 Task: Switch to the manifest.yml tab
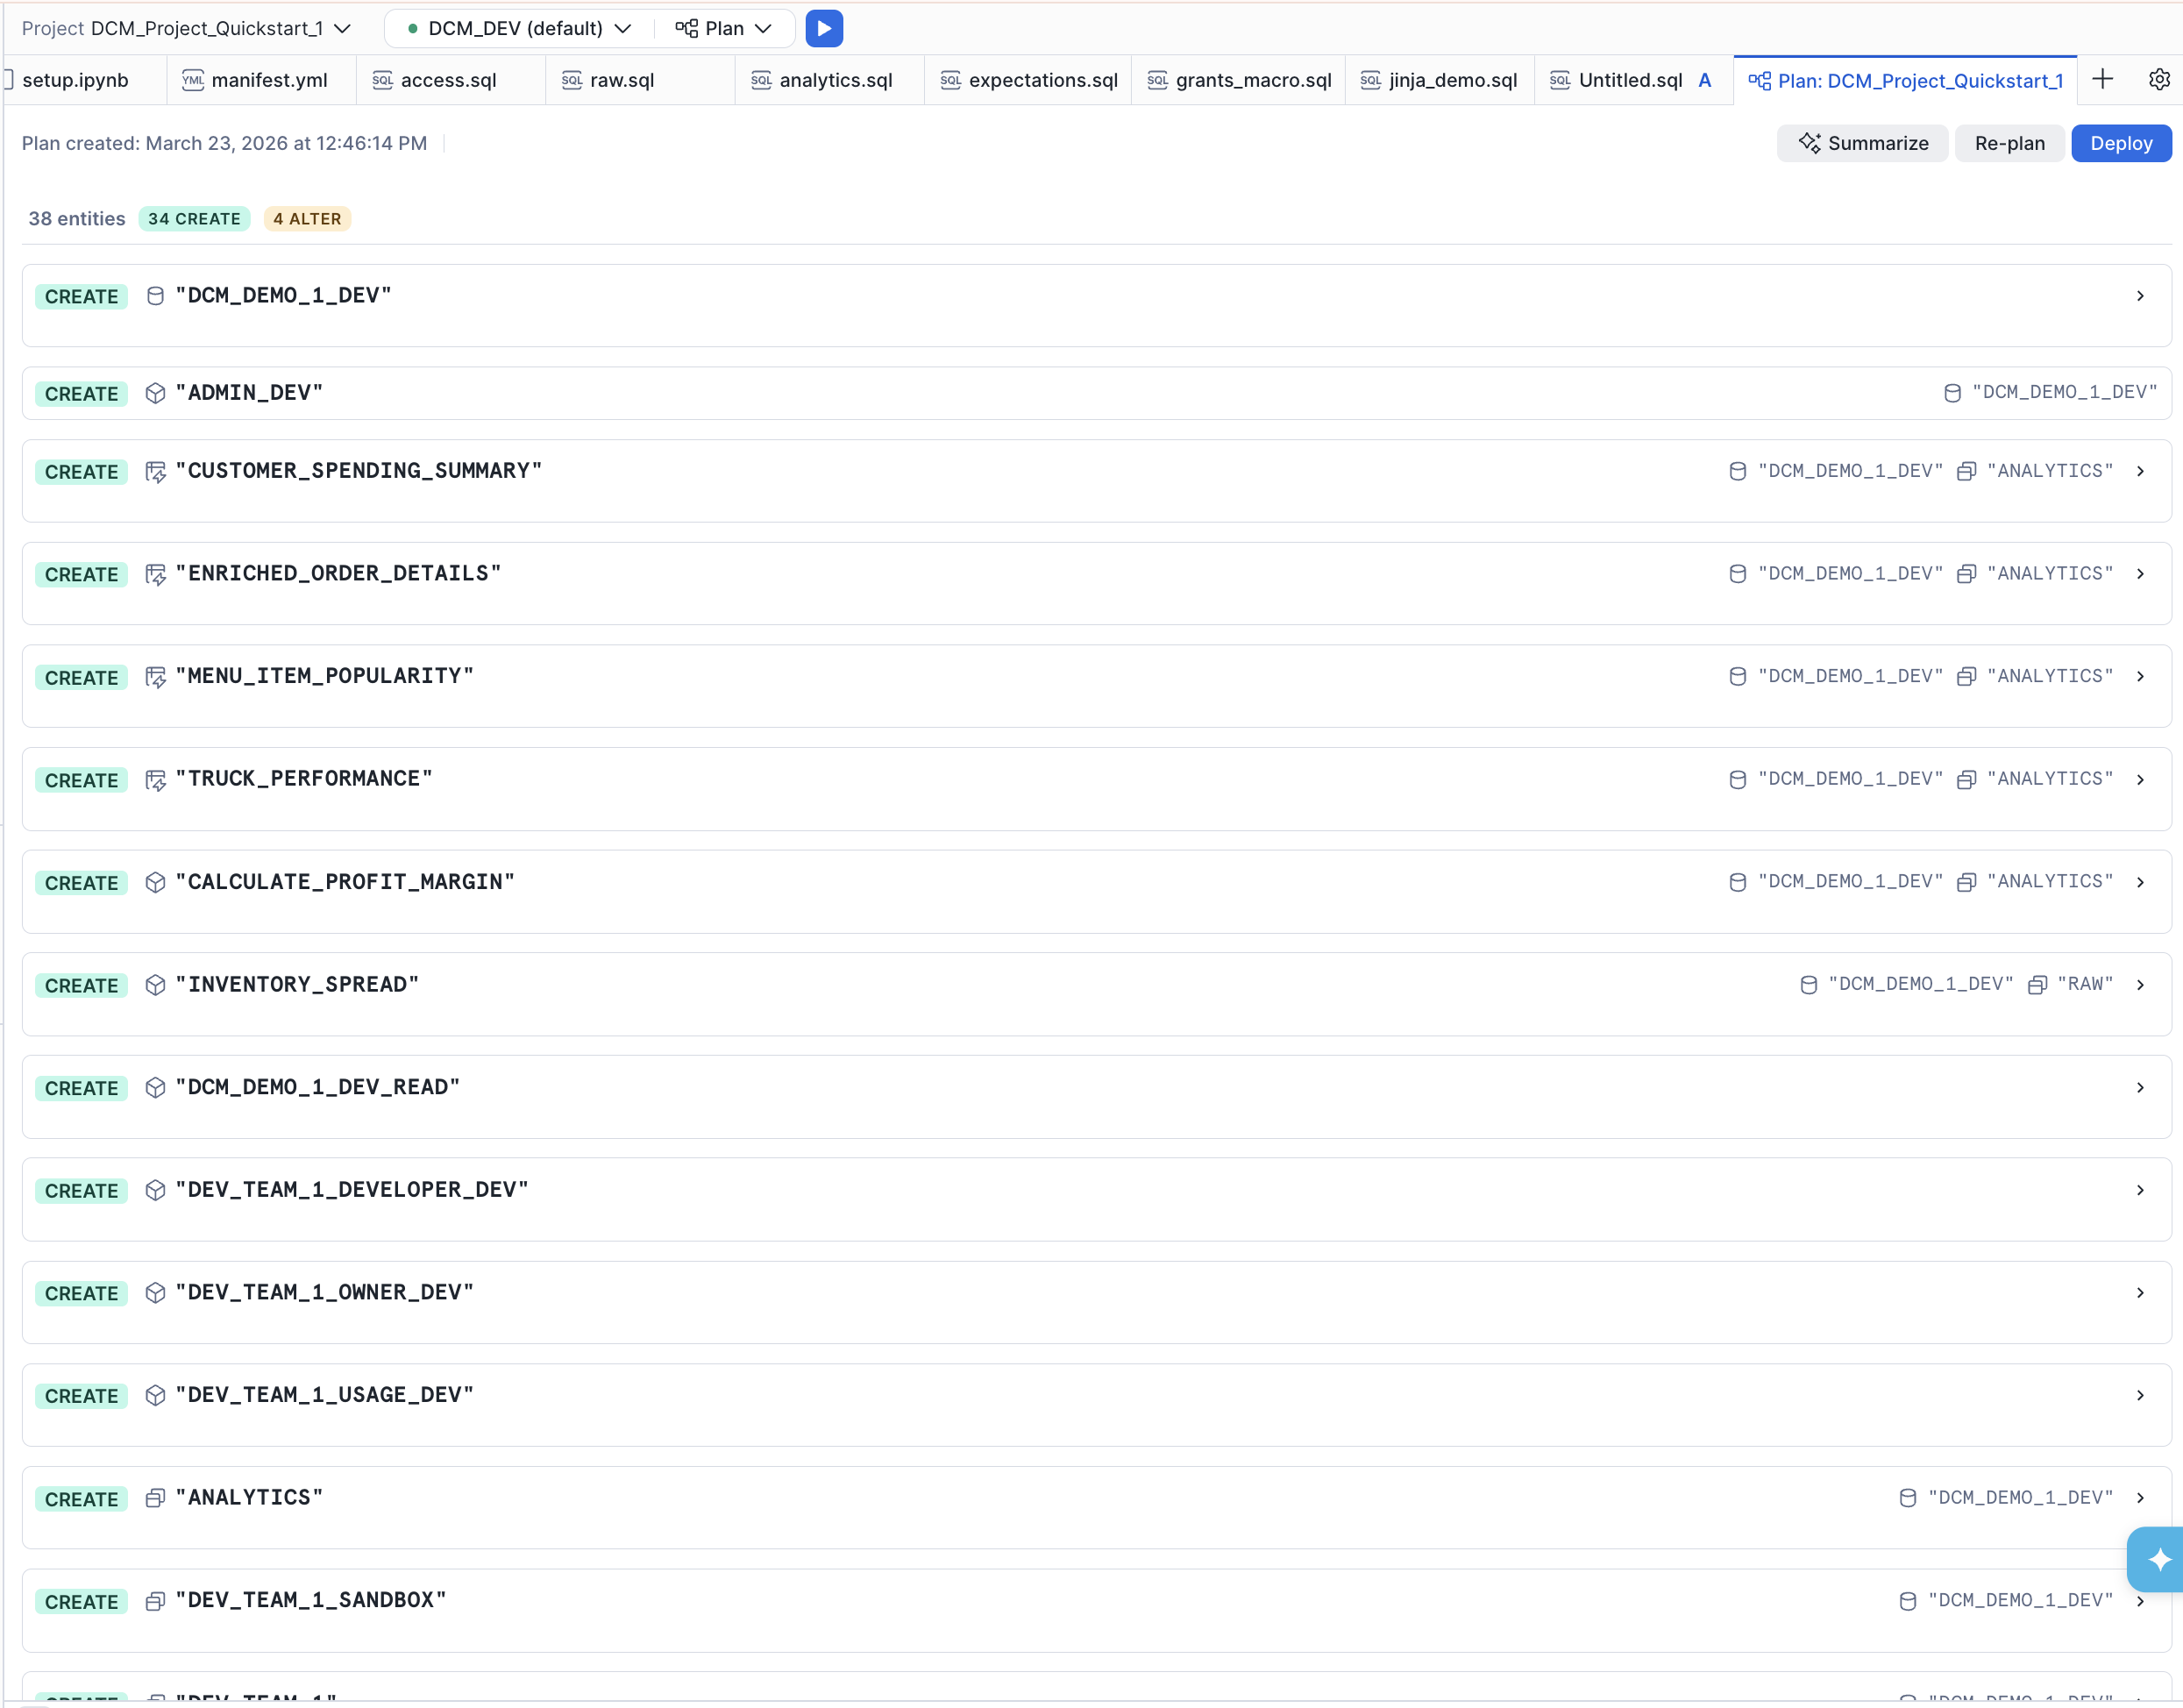pyautogui.click(x=268, y=80)
